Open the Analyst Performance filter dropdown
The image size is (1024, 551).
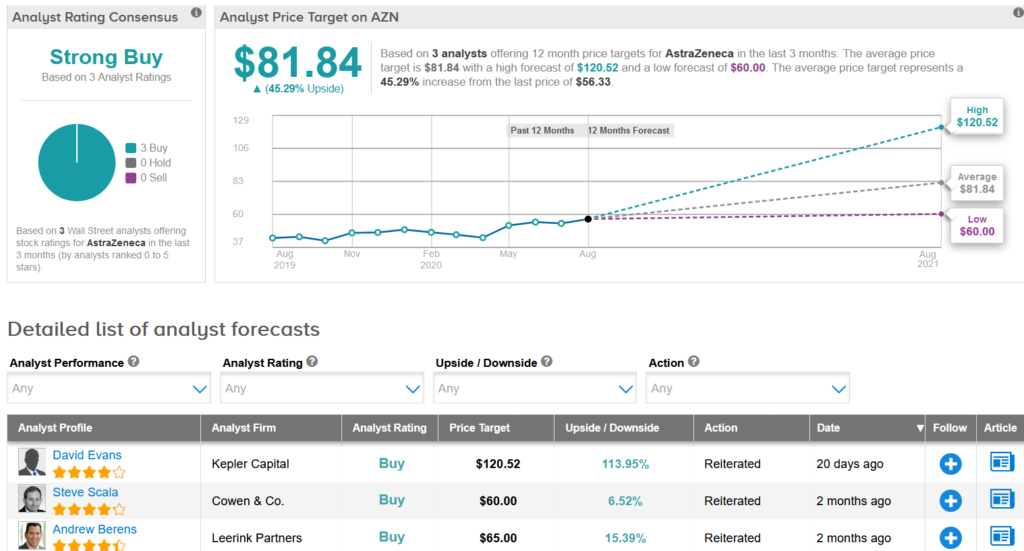(x=109, y=388)
